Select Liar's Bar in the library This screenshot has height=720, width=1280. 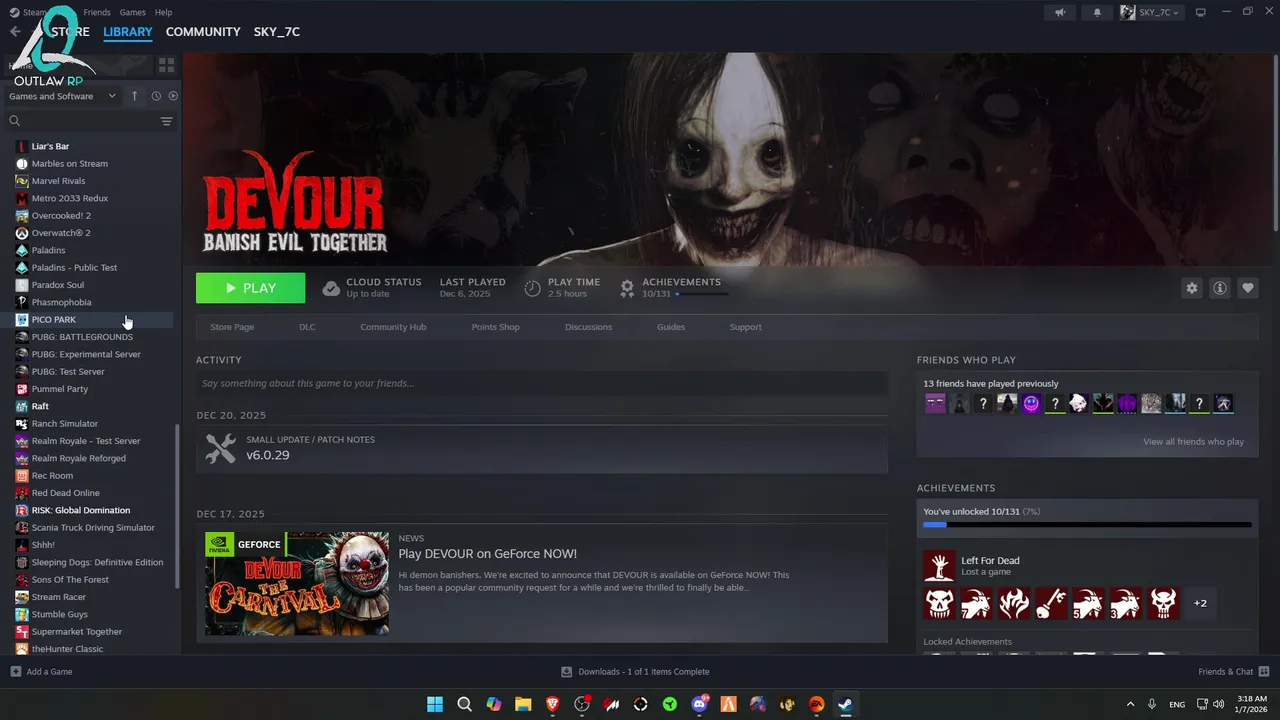pos(50,147)
